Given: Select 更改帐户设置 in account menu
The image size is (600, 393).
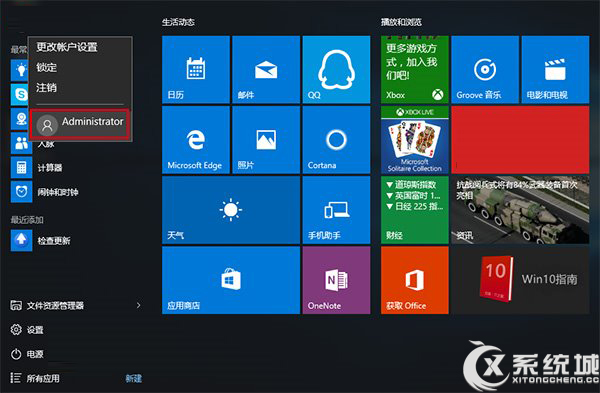Looking at the screenshot, I should pyautogui.click(x=67, y=47).
